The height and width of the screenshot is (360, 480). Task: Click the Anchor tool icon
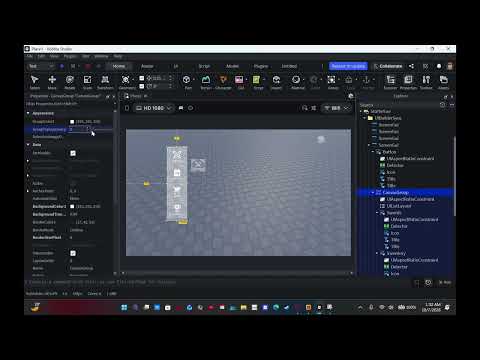[x=366, y=80]
